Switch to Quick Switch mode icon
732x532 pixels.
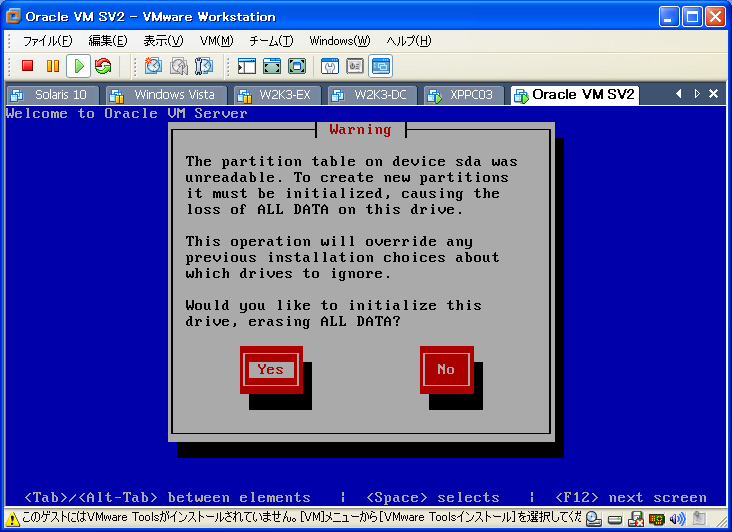[272, 66]
